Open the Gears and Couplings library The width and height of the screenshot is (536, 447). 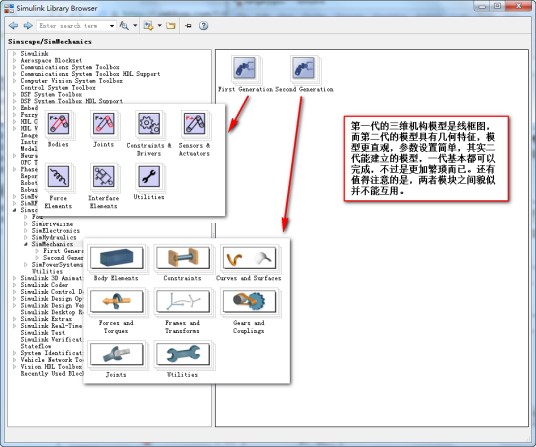pyautogui.click(x=249, y=301)
